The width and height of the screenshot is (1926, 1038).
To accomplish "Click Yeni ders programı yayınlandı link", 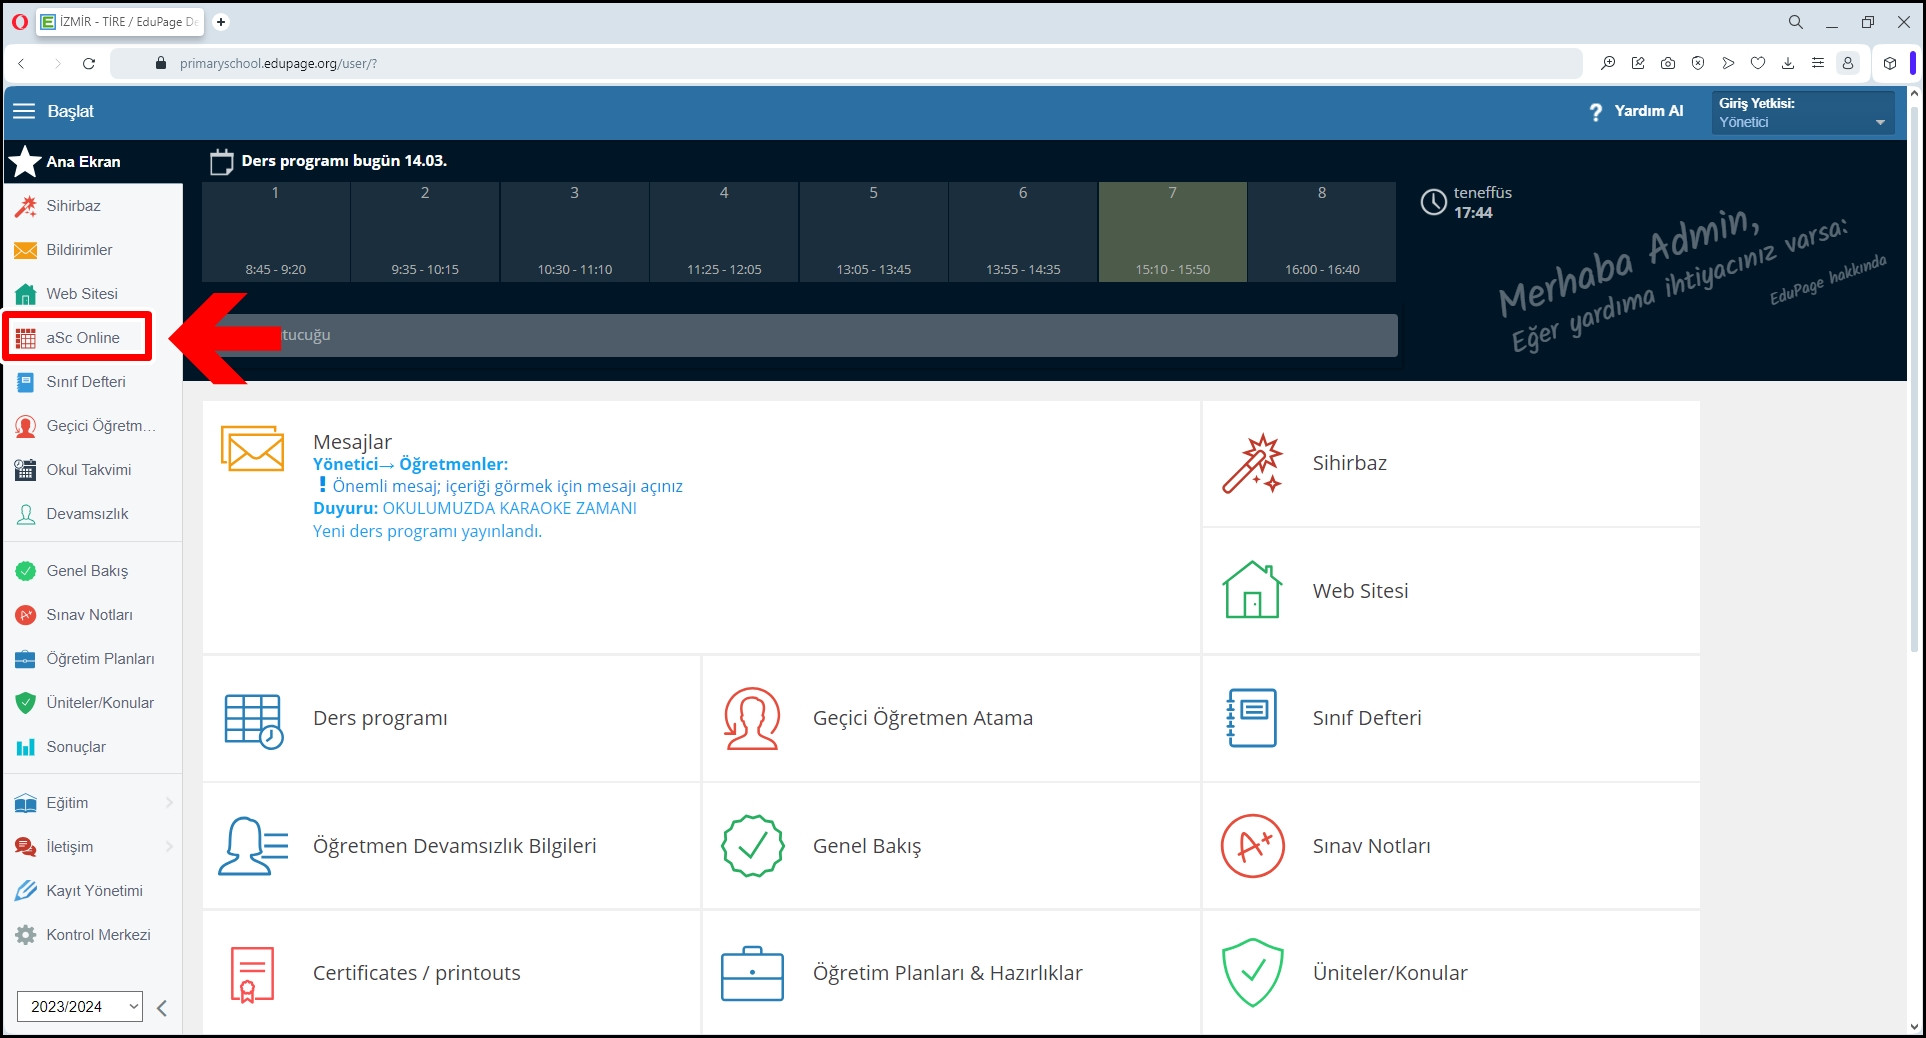I will (427, 531).
